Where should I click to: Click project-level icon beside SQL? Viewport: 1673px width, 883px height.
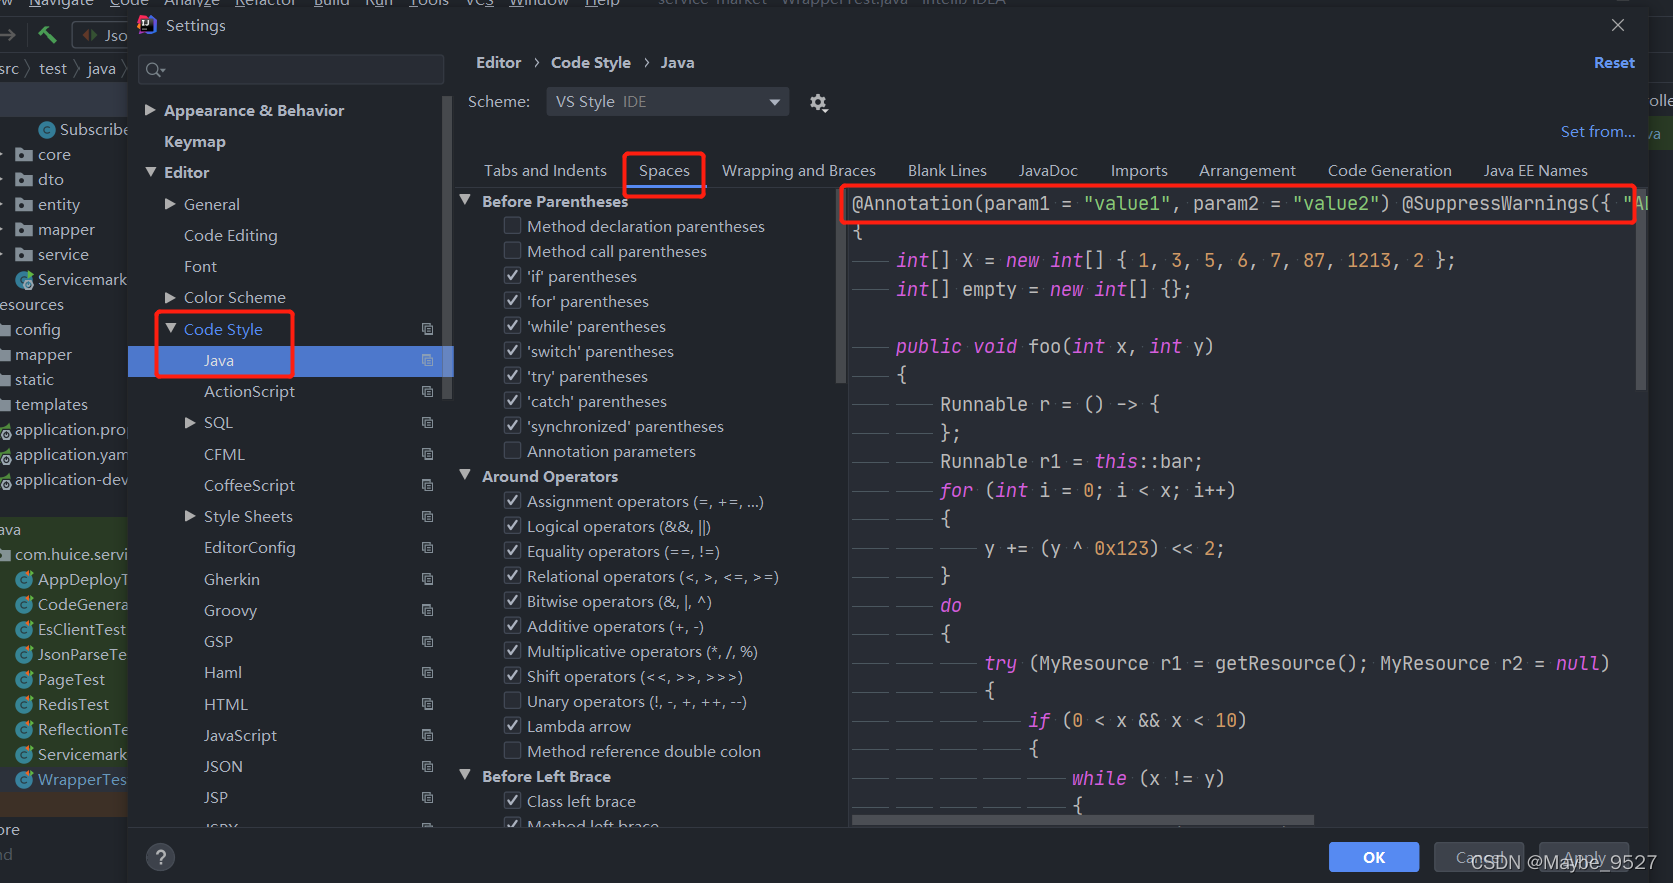coord(427,423)
